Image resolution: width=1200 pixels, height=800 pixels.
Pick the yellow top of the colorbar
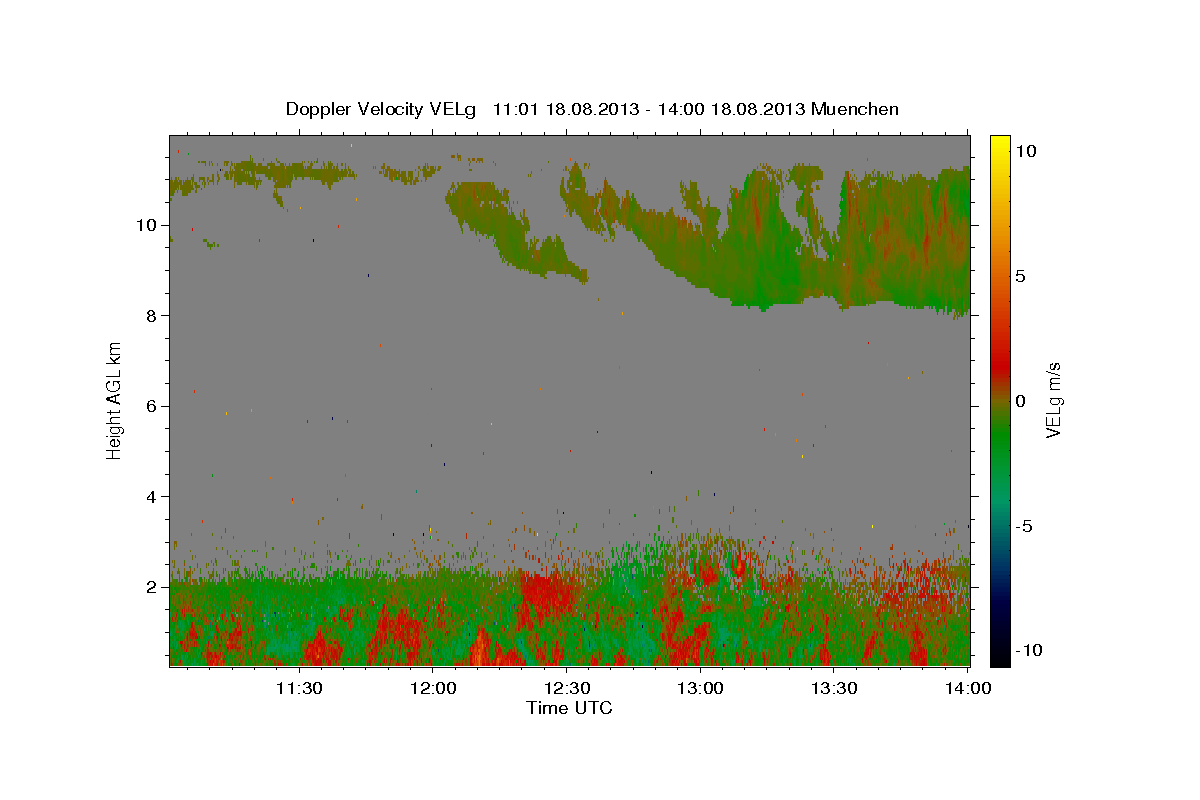(x=1000, y=145)
